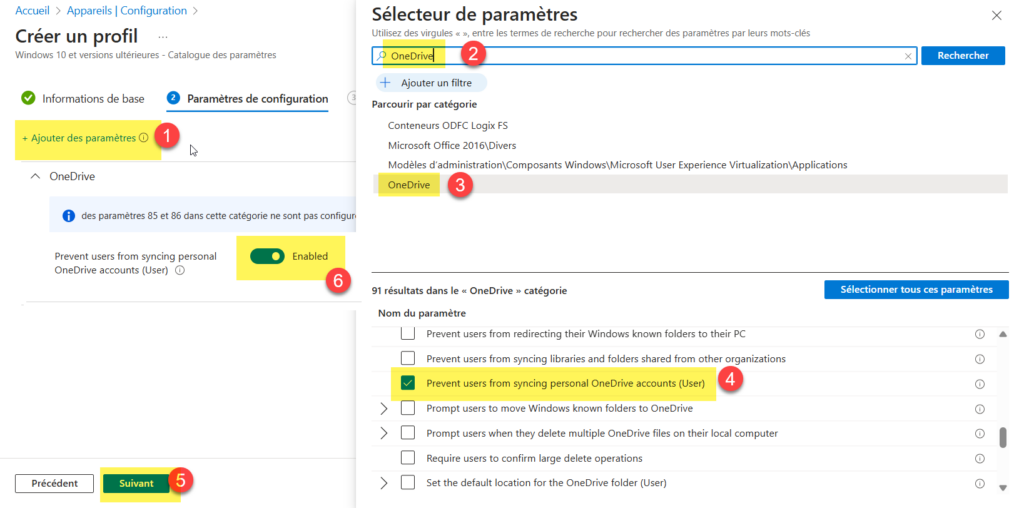
Task: Check Prevent users from syncing libraries from other organizations
Action: (x=408, y=359)
